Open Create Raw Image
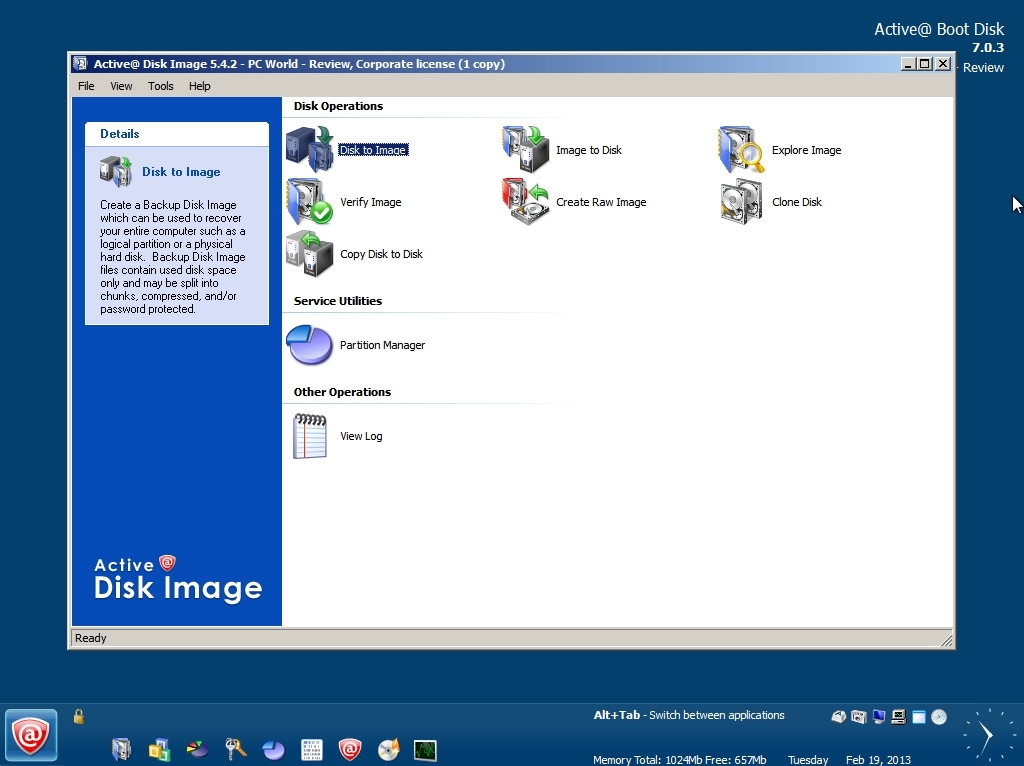 pos(601,202)
